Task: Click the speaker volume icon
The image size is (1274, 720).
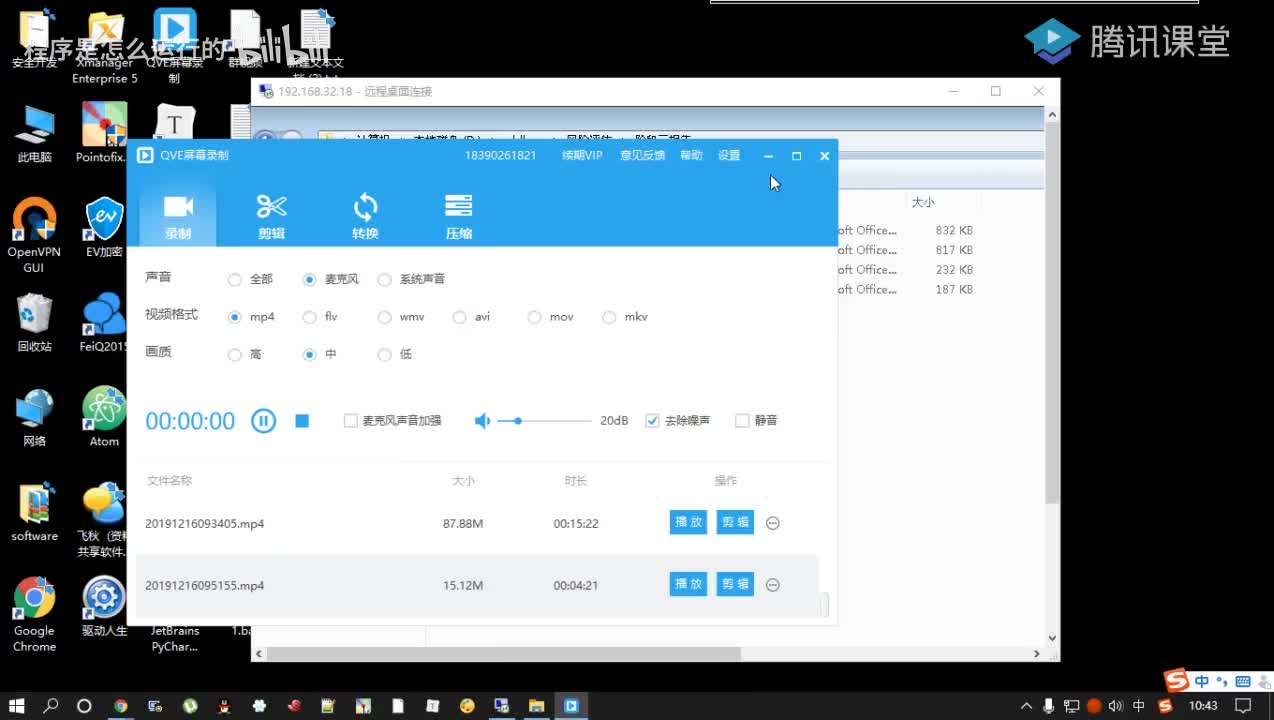Action: click(x=482, y=421)
